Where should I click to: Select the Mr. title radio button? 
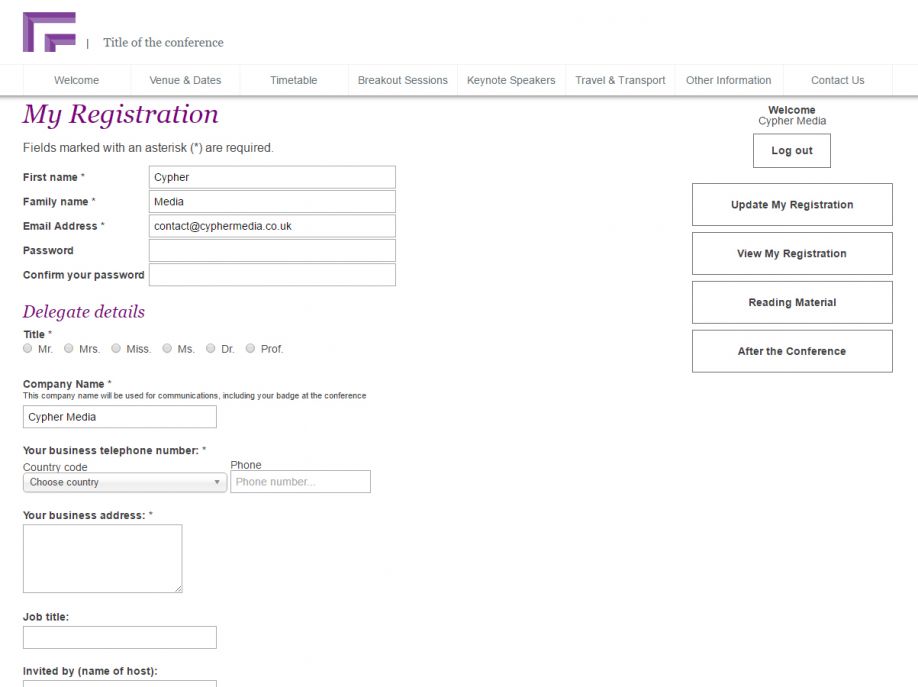point(28,349)
